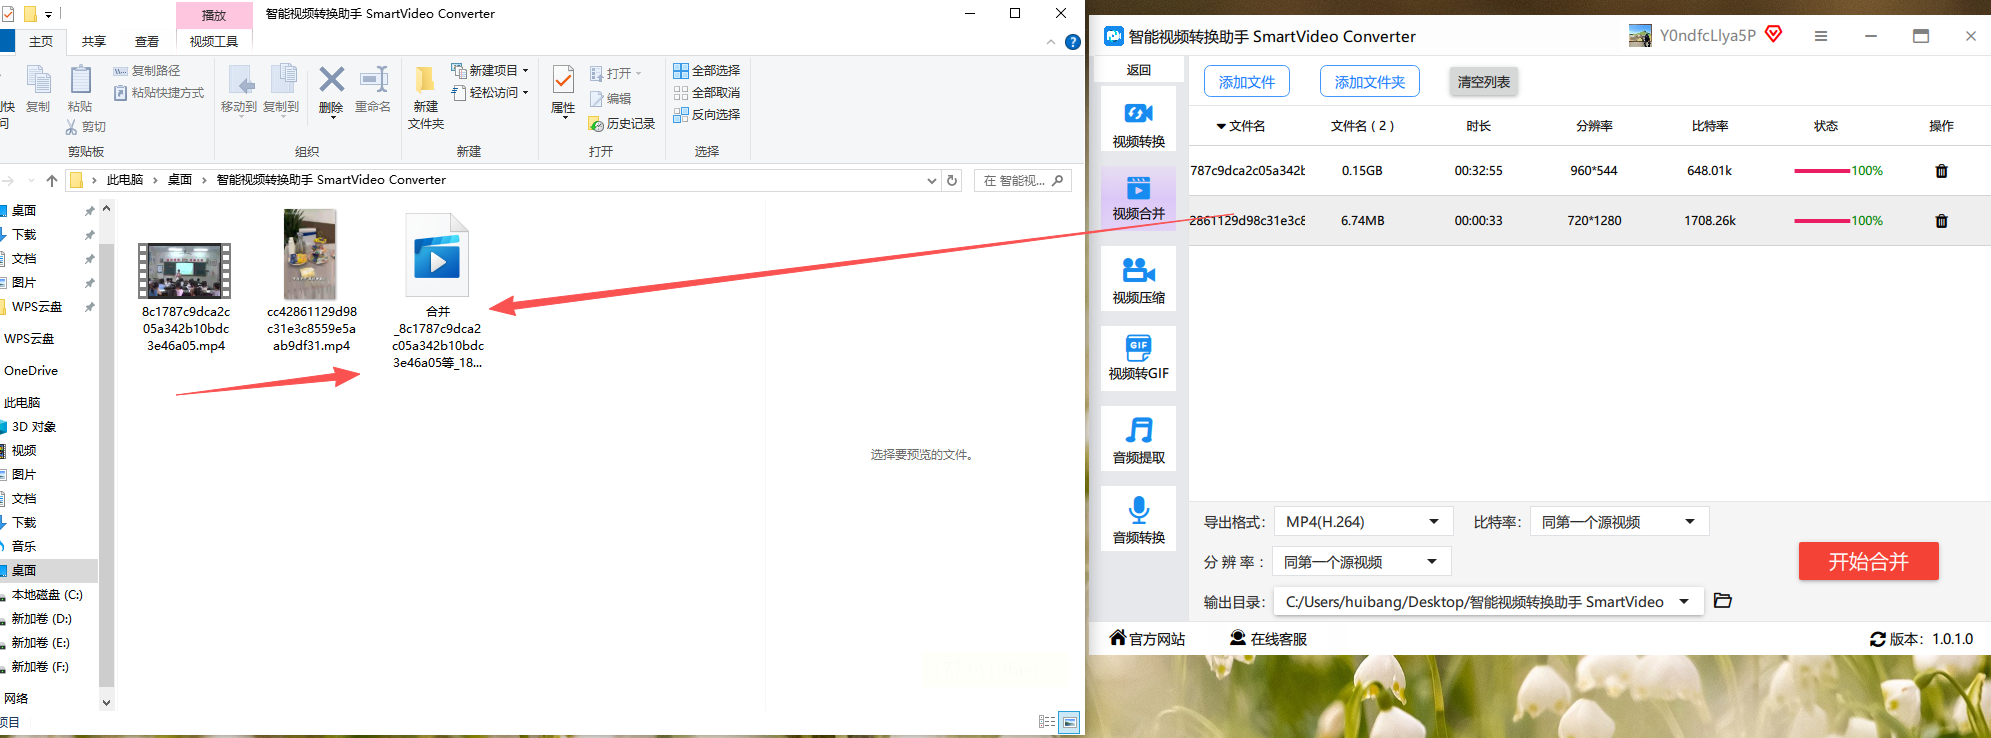Image resolution: width=1991 pixels, height=738 pixels.
Task: Switch to the 共享 Share ribbon tab
Action: pyautogui.click(x=94, y=42)
